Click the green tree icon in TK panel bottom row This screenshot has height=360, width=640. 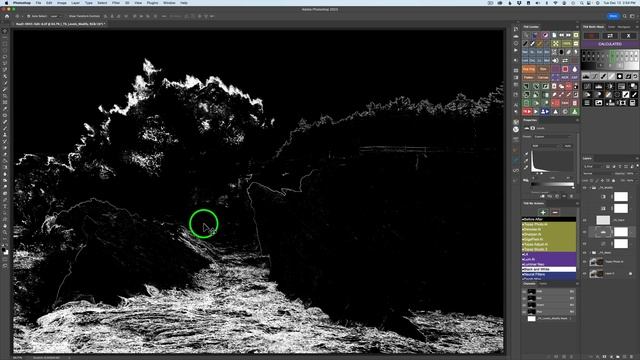(575, 111)
